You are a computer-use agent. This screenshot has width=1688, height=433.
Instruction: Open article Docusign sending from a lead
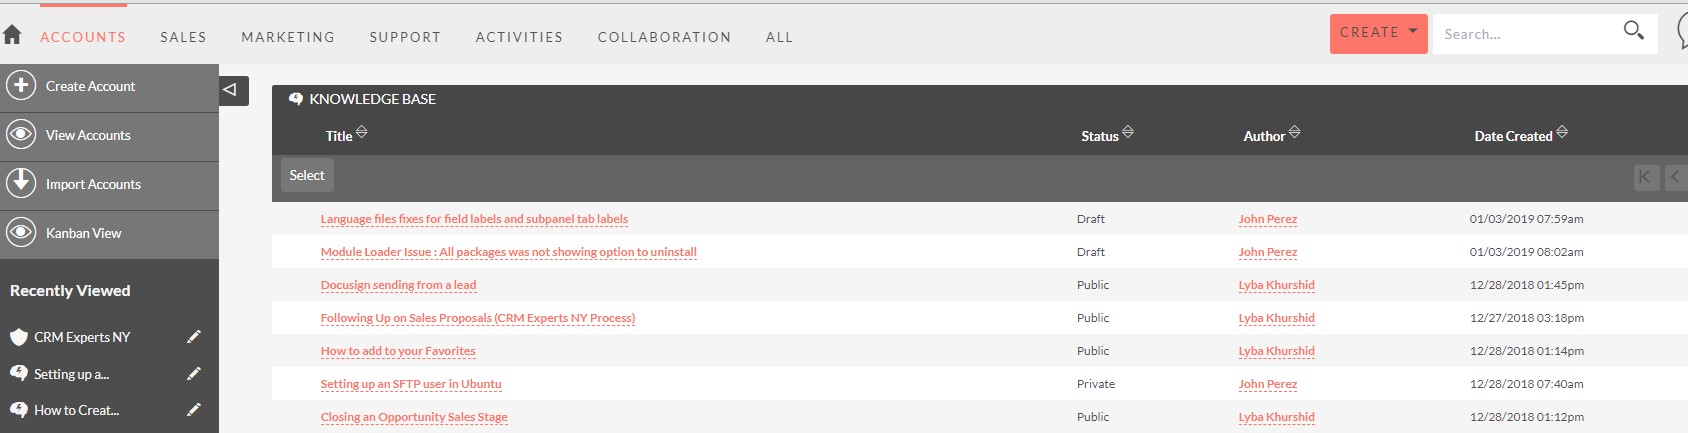[398, 285]
